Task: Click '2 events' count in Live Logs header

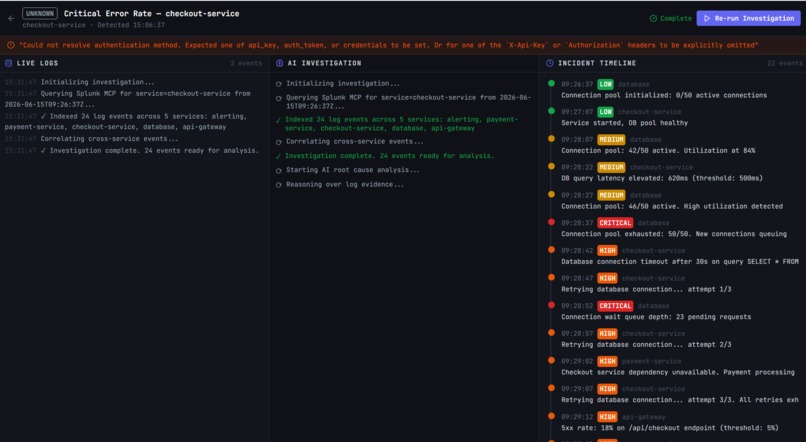Action: tap(246, 63)
